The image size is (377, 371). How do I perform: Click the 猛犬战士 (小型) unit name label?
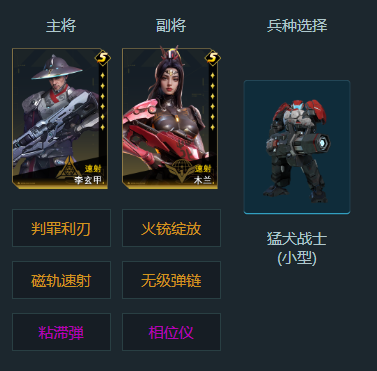[297, 248]
